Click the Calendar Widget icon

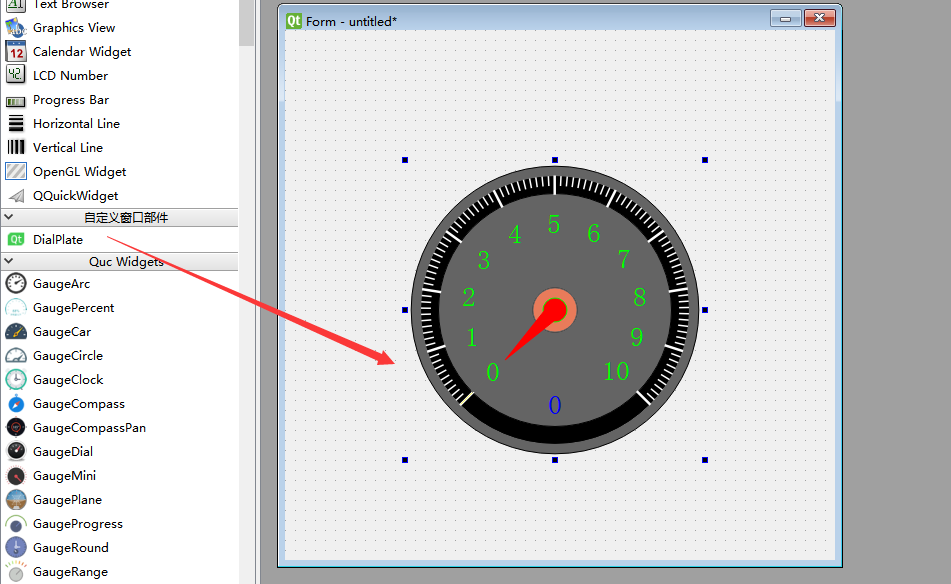point(15,51)
